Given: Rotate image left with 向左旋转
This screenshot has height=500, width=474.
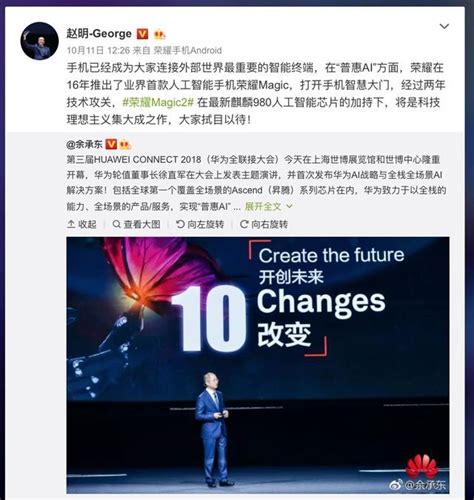Looking at the screenshot, I should pos(200,224).
